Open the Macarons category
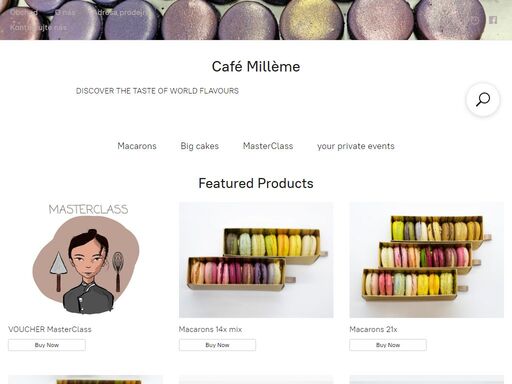 137,146
